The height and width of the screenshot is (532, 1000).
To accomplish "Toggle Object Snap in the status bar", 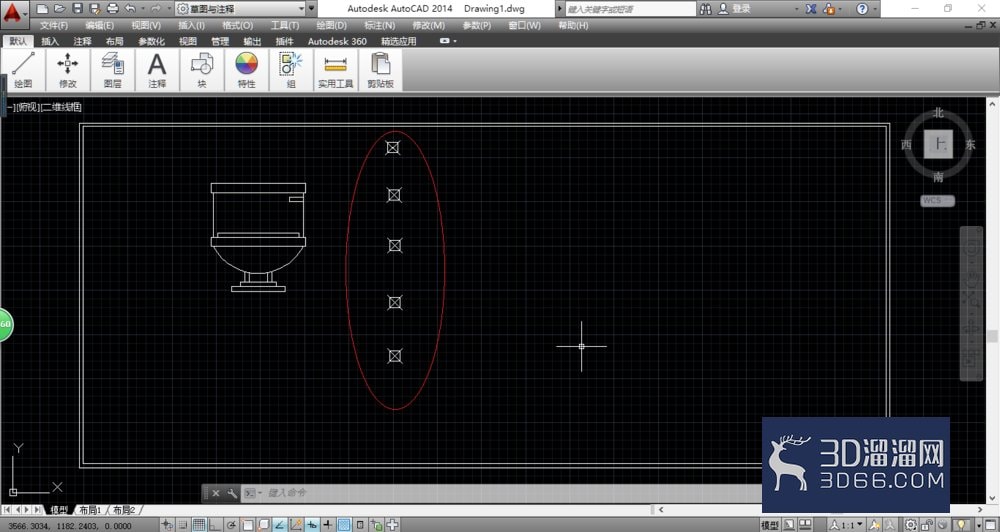I will 247,525.
